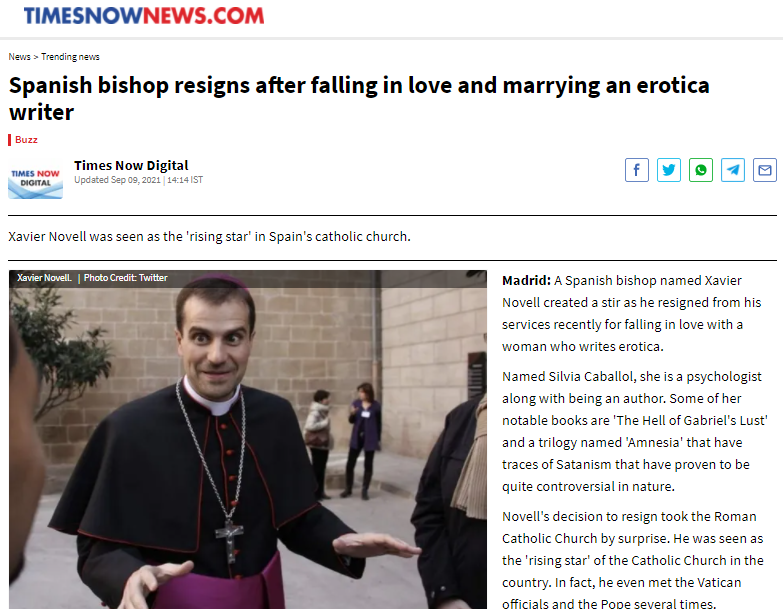783x609 pixels.
Task: Click the paragraph naming Silvia Caballol
Action: (635, 431)
